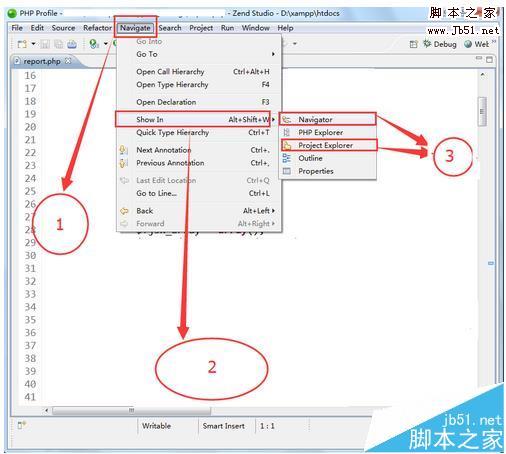
Task: Expand the Back history submenu arrow
Action: coord(273,211)
